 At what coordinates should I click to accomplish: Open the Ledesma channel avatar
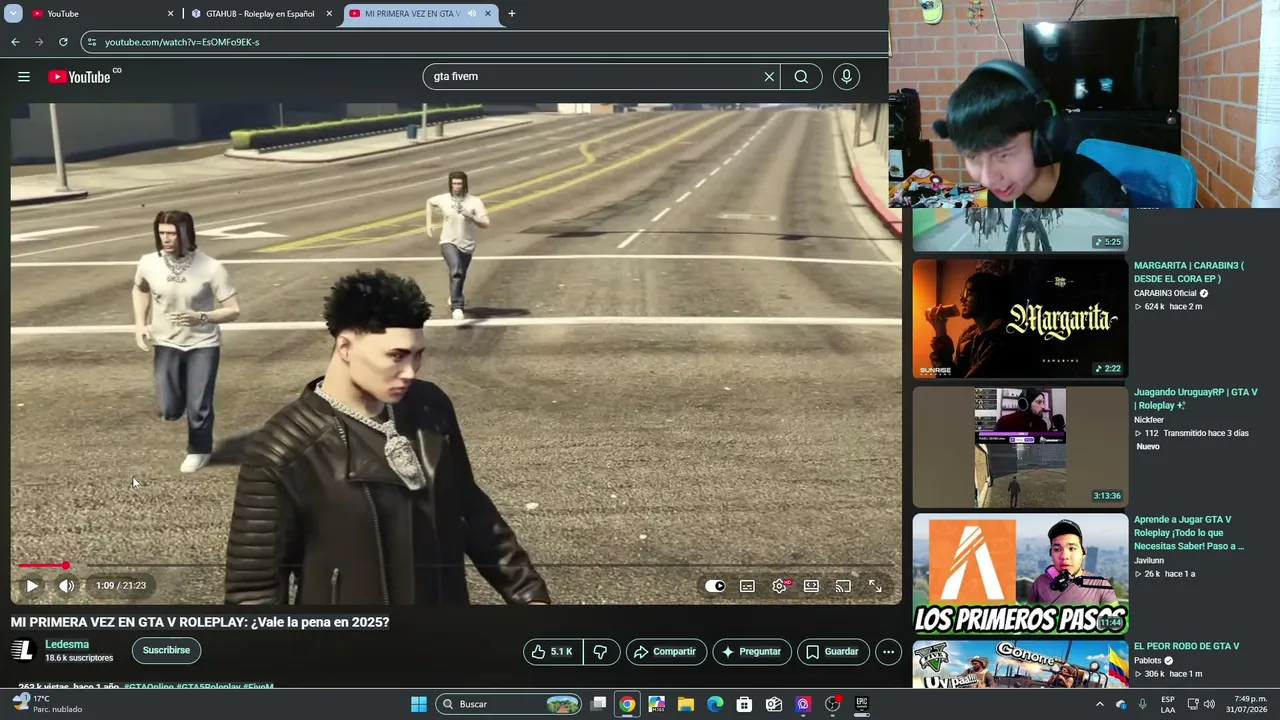[x=23, y=650]
